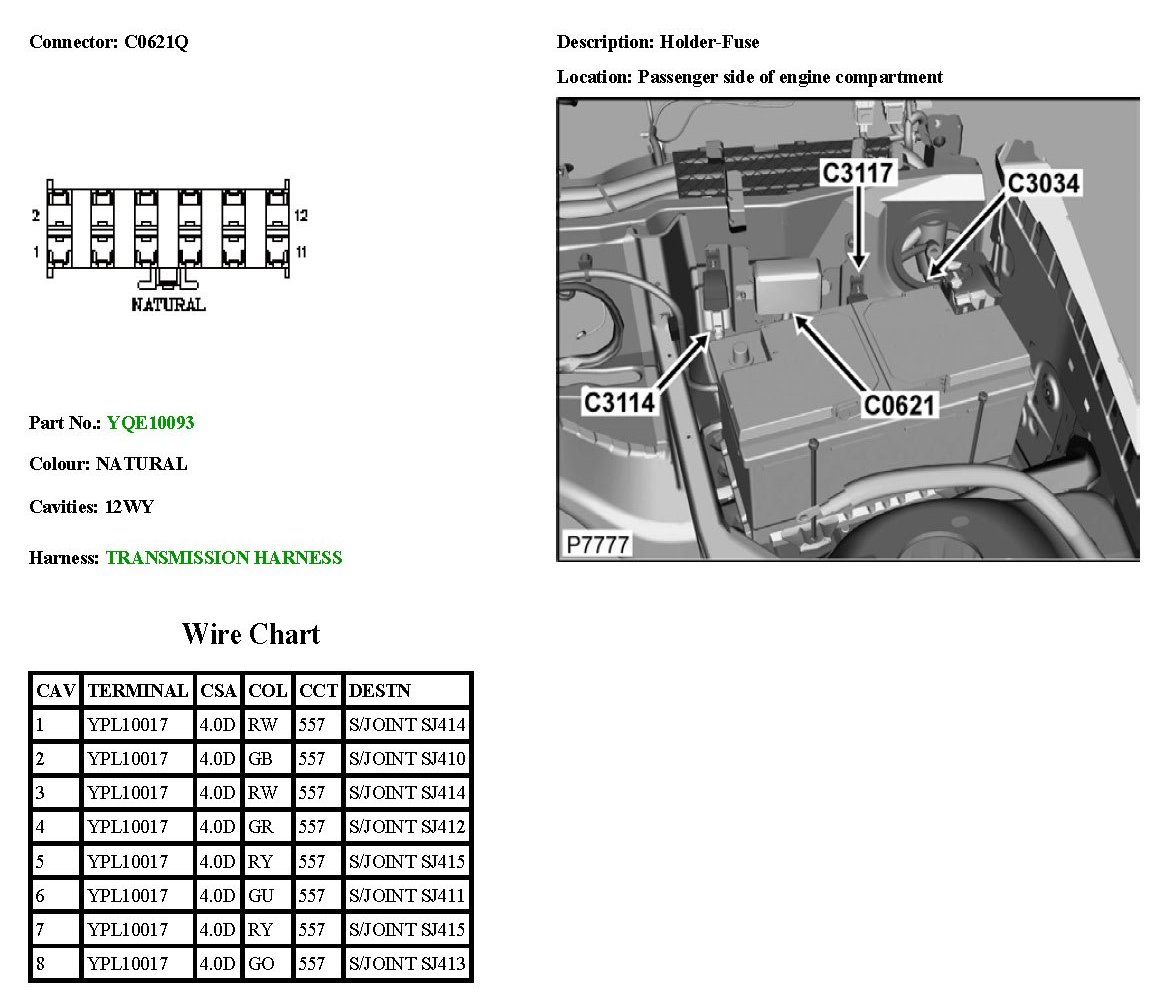Screen dimensions: 1160x1000
Task: Click the S/JOINT SJ411 destination cell
Action: [407, 895]
